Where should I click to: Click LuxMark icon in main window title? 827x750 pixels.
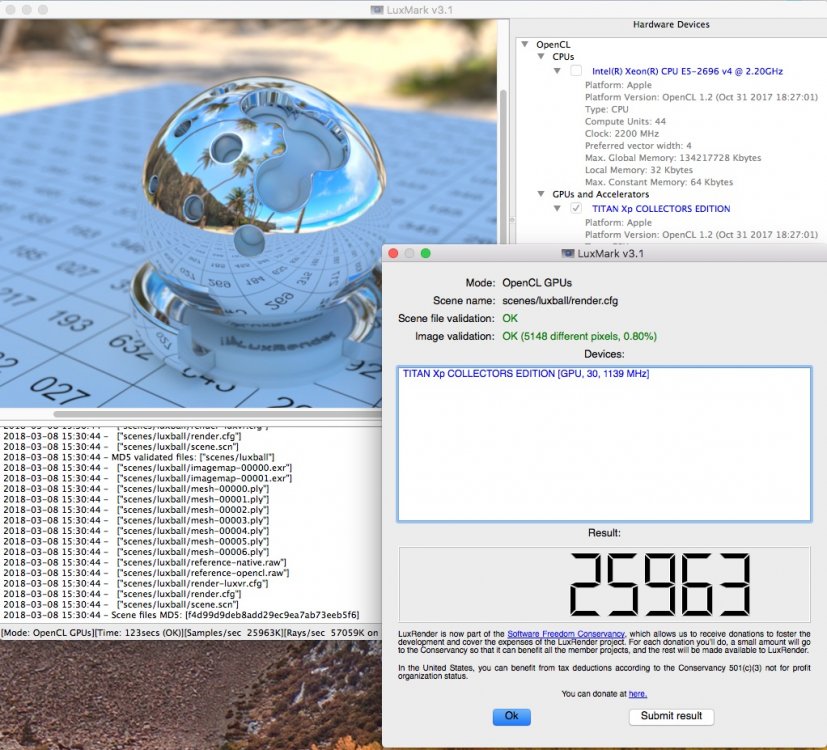click(377, 9)
